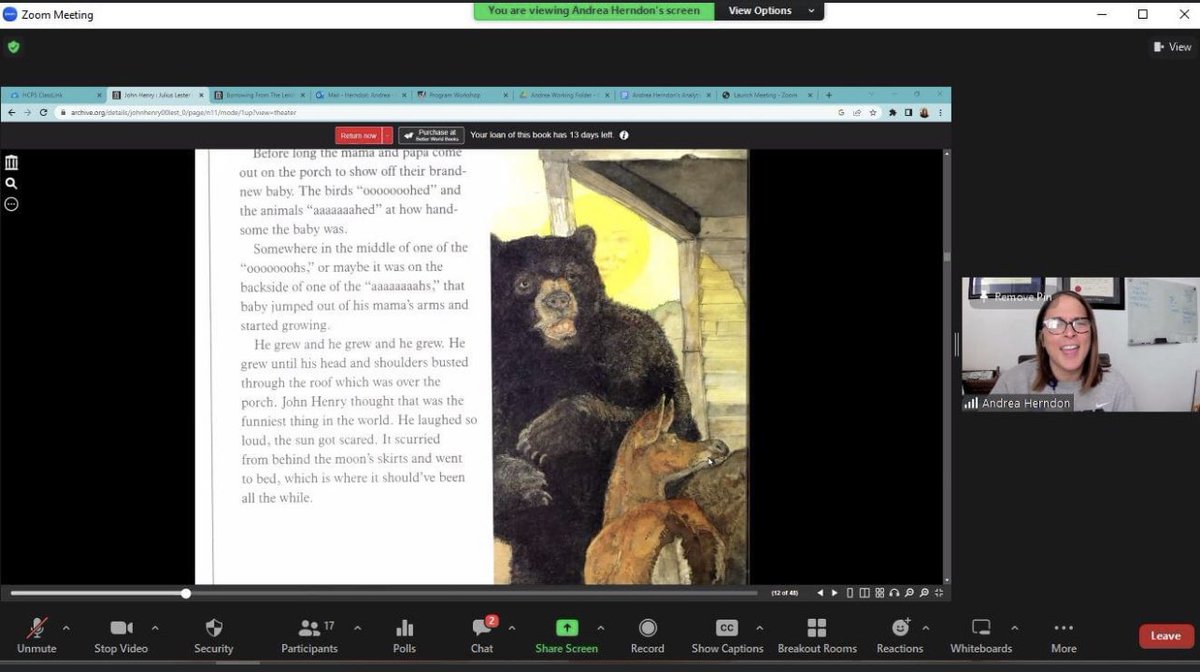
Task: Click the View layout button
Action: [1172, 47]
